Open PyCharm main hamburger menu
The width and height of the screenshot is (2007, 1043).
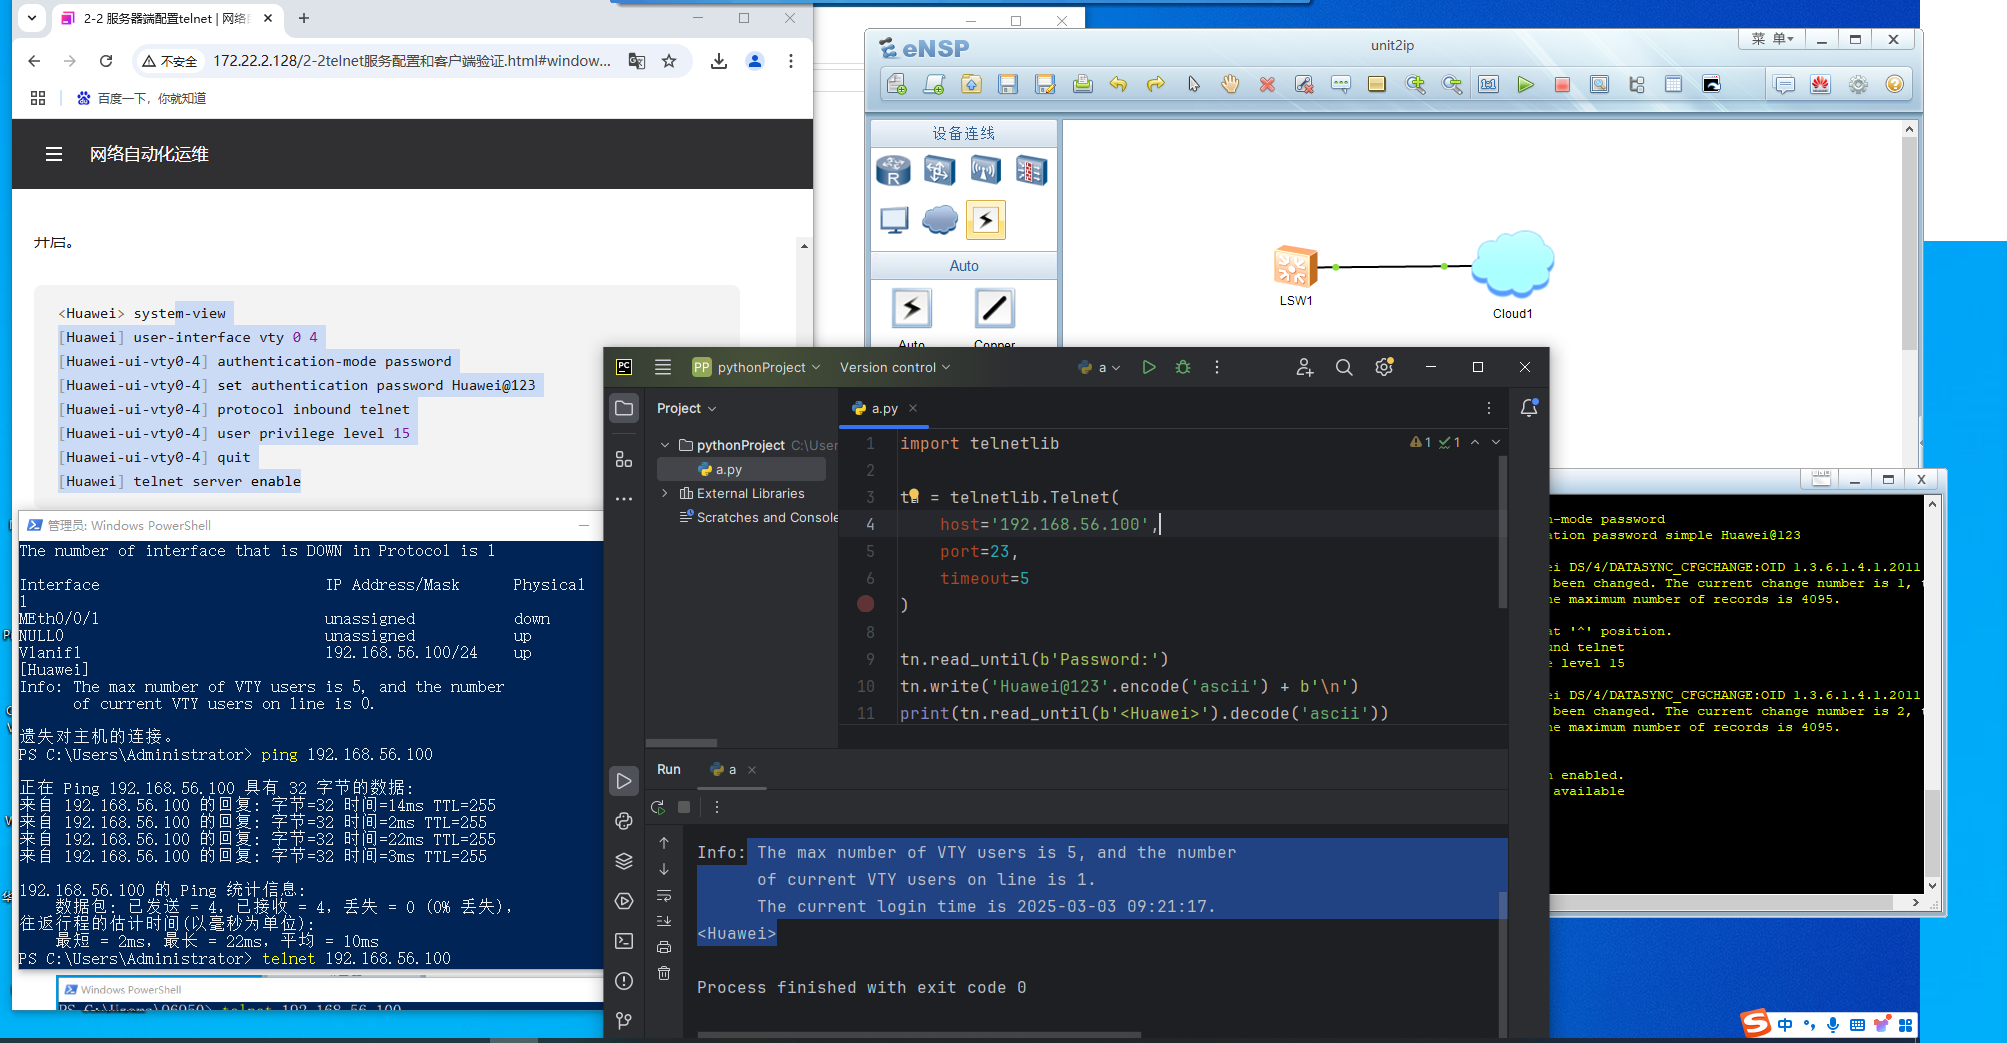pyautogui.click(x=662, y=368)
